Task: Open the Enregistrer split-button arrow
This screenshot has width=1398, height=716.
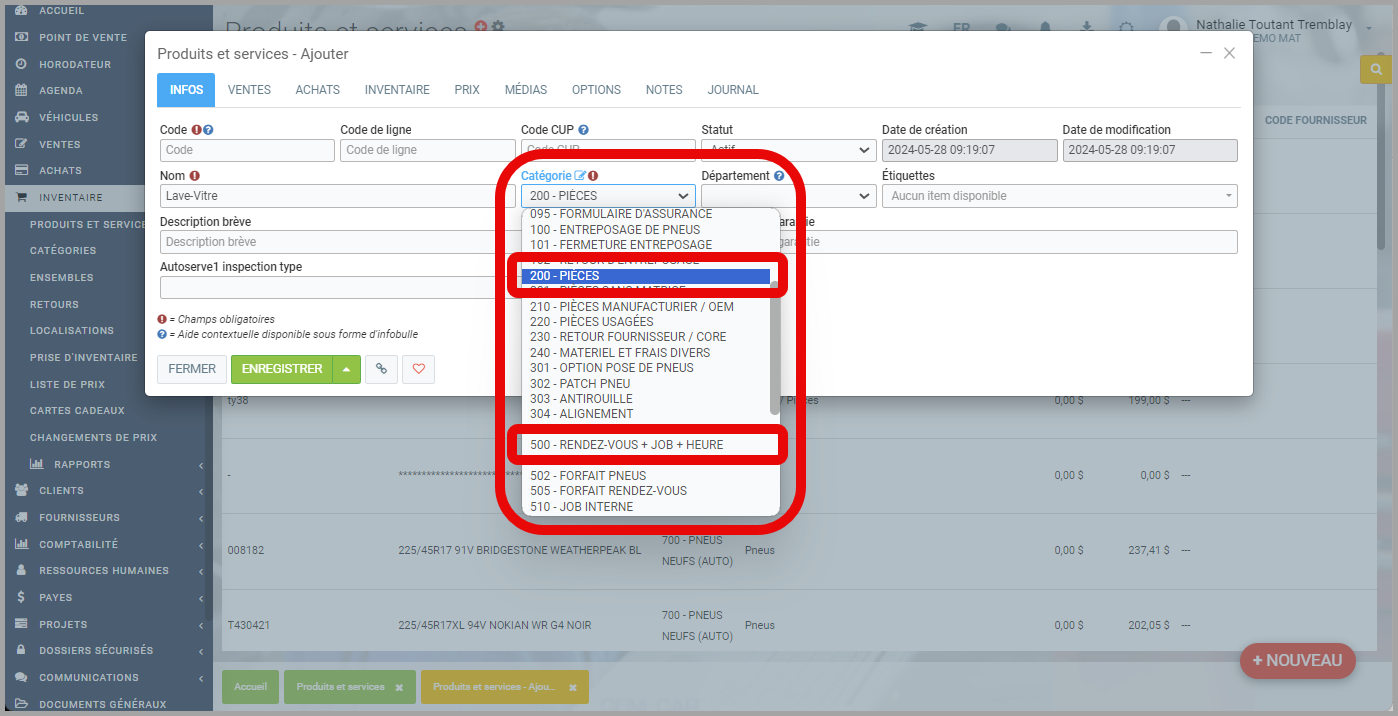Action: (x=345, y=369)
